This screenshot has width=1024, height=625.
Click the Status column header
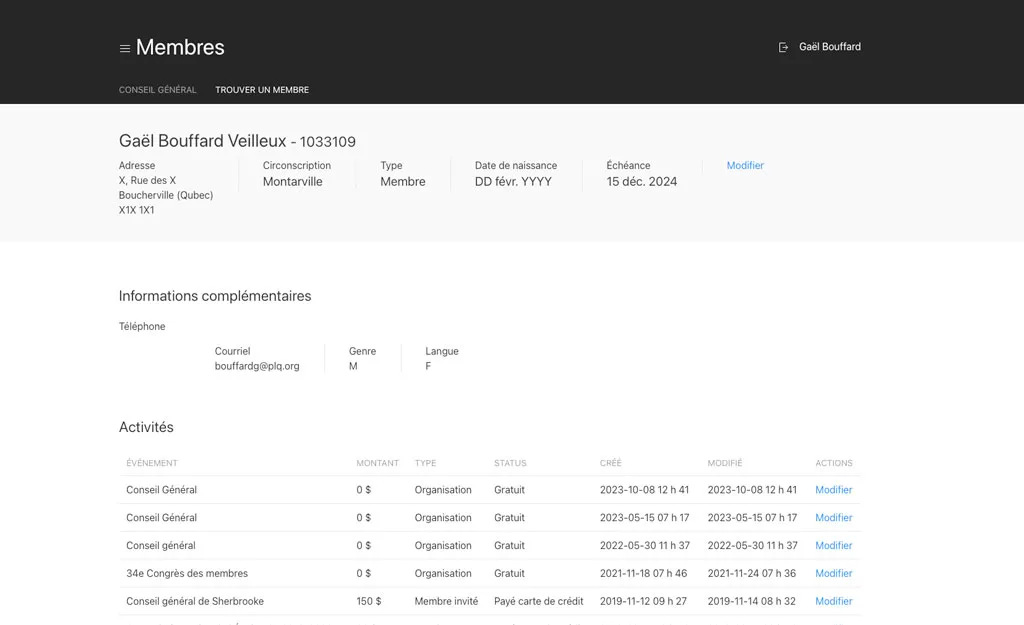tap(510, 463)
